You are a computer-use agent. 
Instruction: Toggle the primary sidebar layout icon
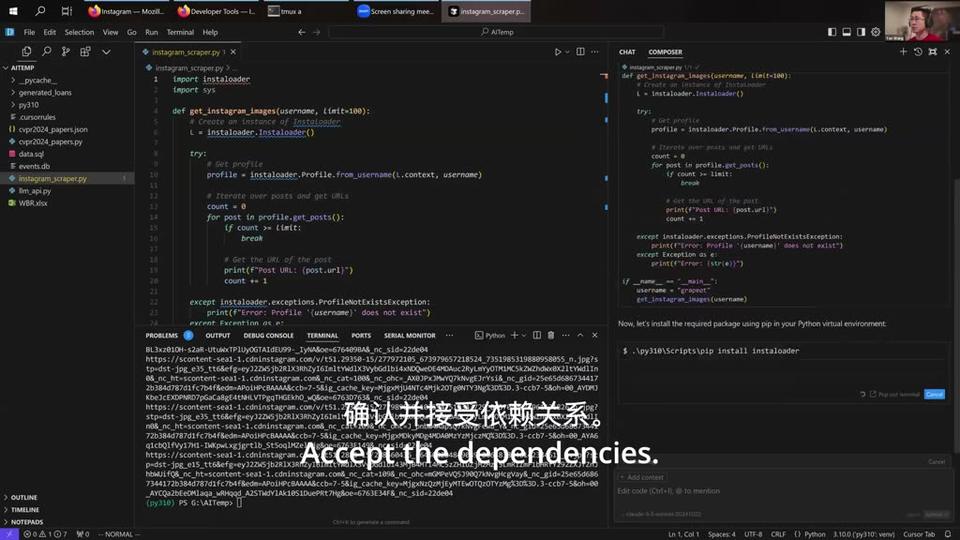831,32
